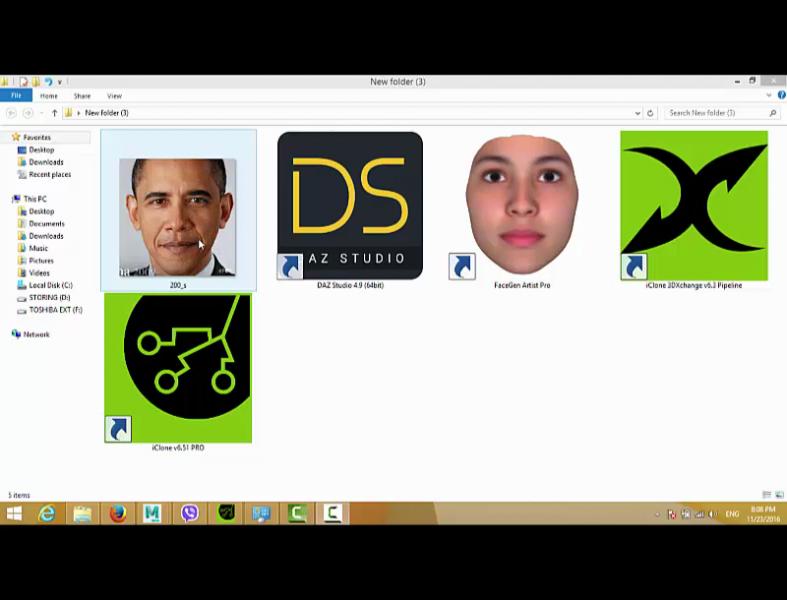Refresh the folder with the refresh icon
The width and height of the screenshot is (787, 600).
tap(650, 113)
